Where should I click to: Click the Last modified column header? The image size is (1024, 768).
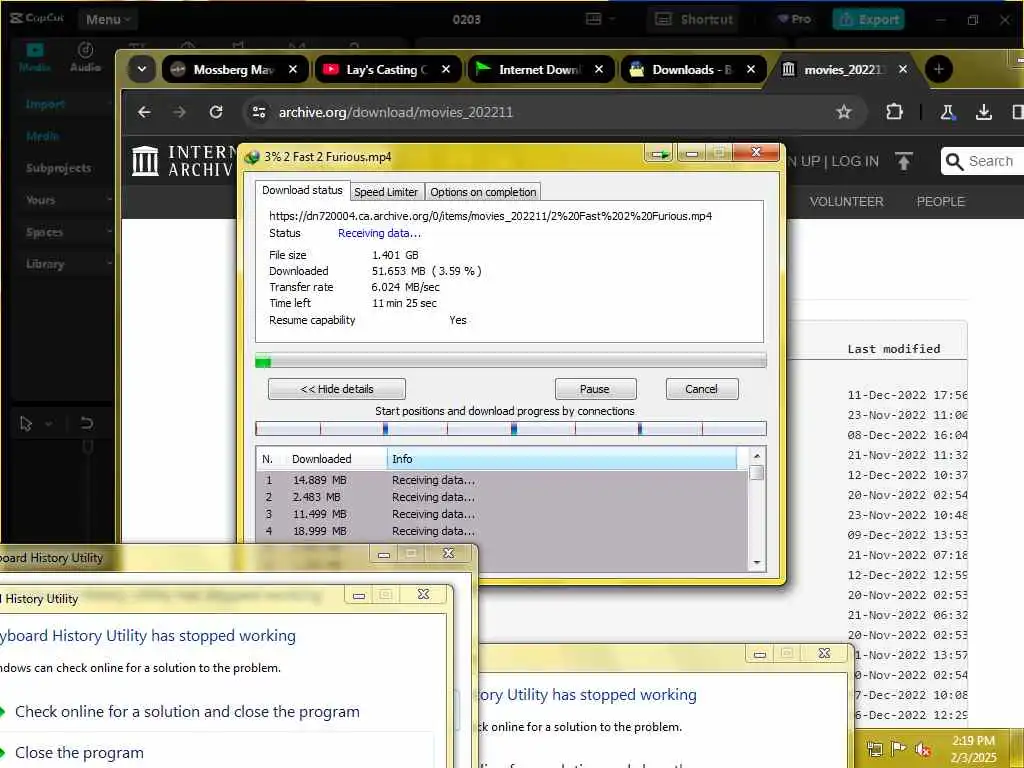(x=893, y=349)
